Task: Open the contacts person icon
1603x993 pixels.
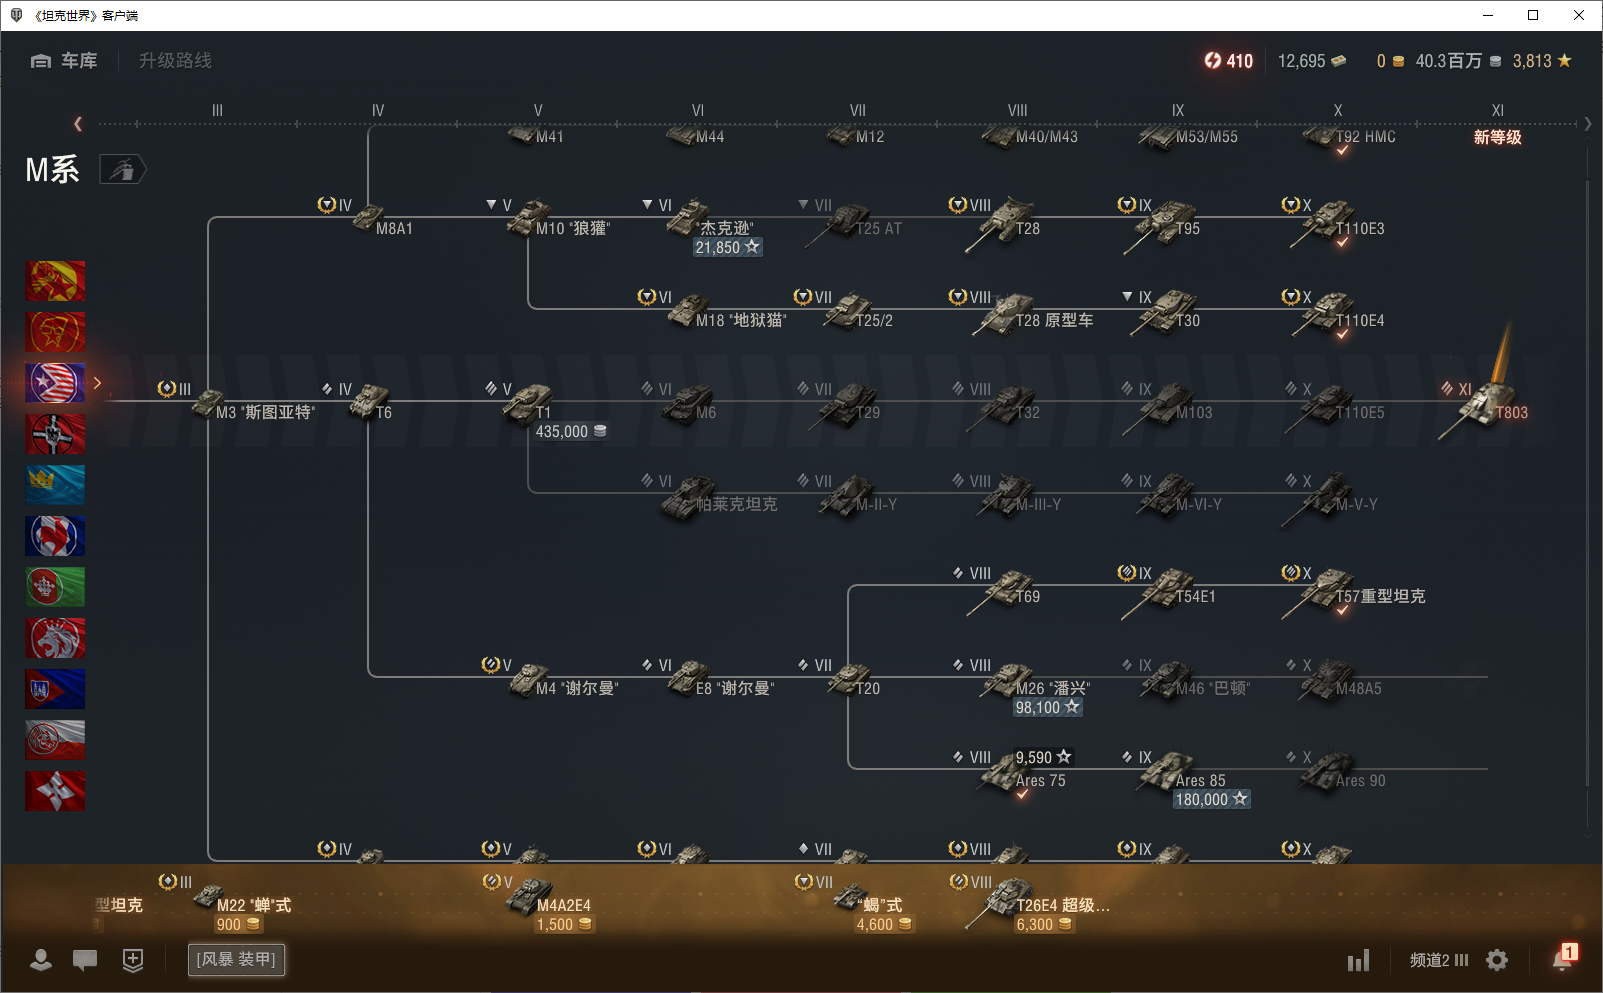Action: [41, 960]
